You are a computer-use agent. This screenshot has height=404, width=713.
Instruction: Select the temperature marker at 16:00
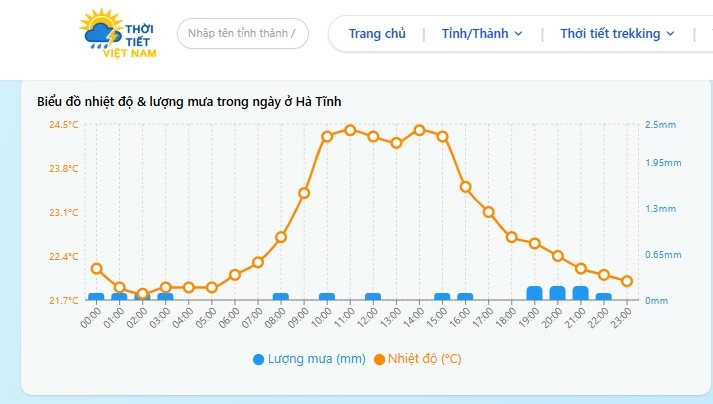[465, 187]
